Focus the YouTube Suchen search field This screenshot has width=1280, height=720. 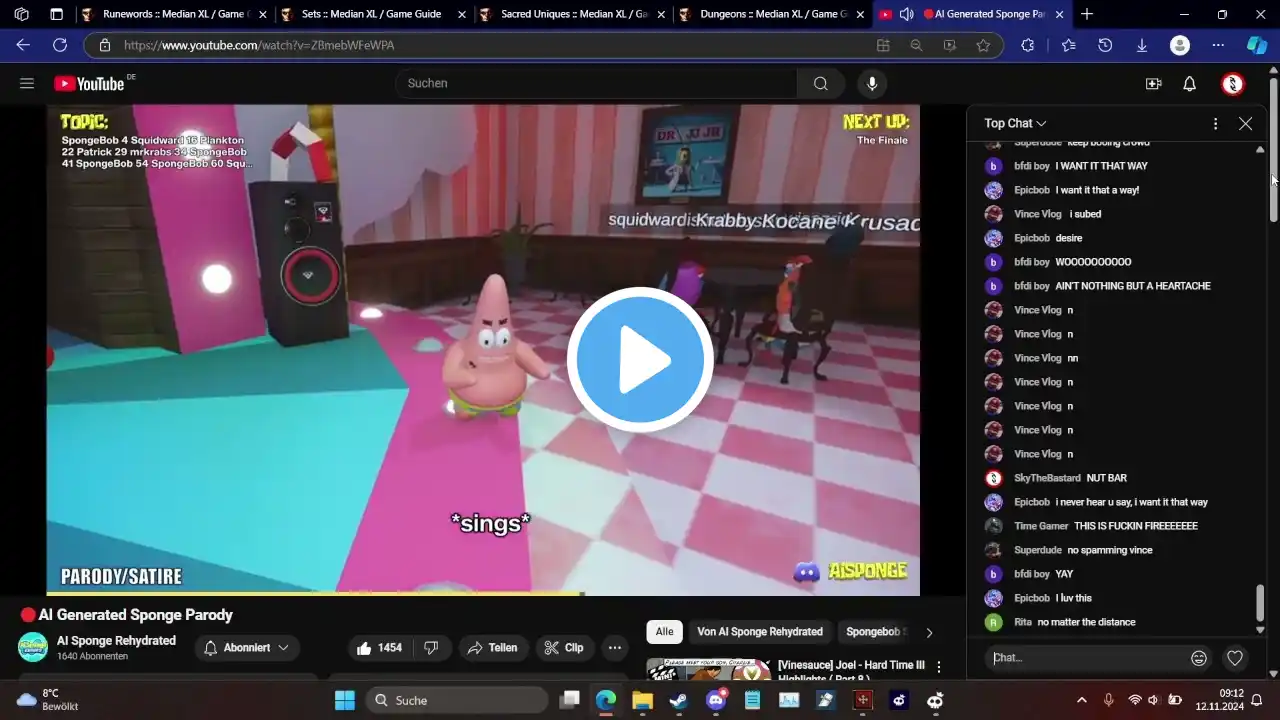(597, 84)
